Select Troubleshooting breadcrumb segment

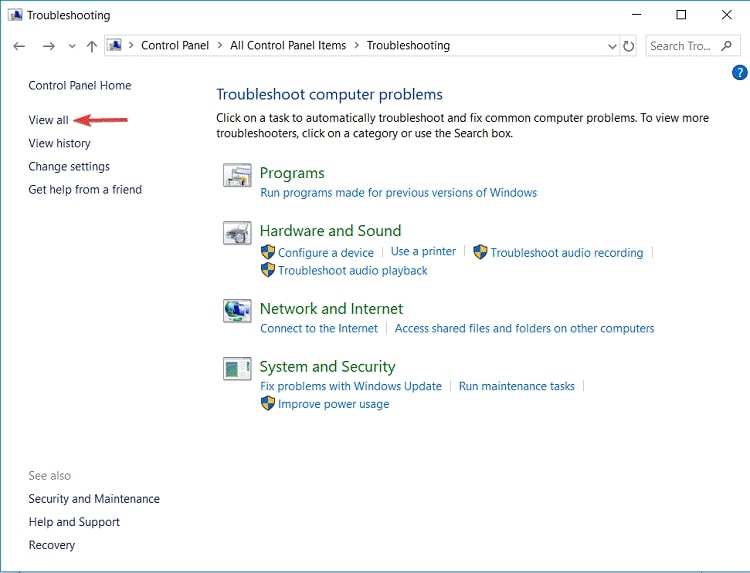408,45
